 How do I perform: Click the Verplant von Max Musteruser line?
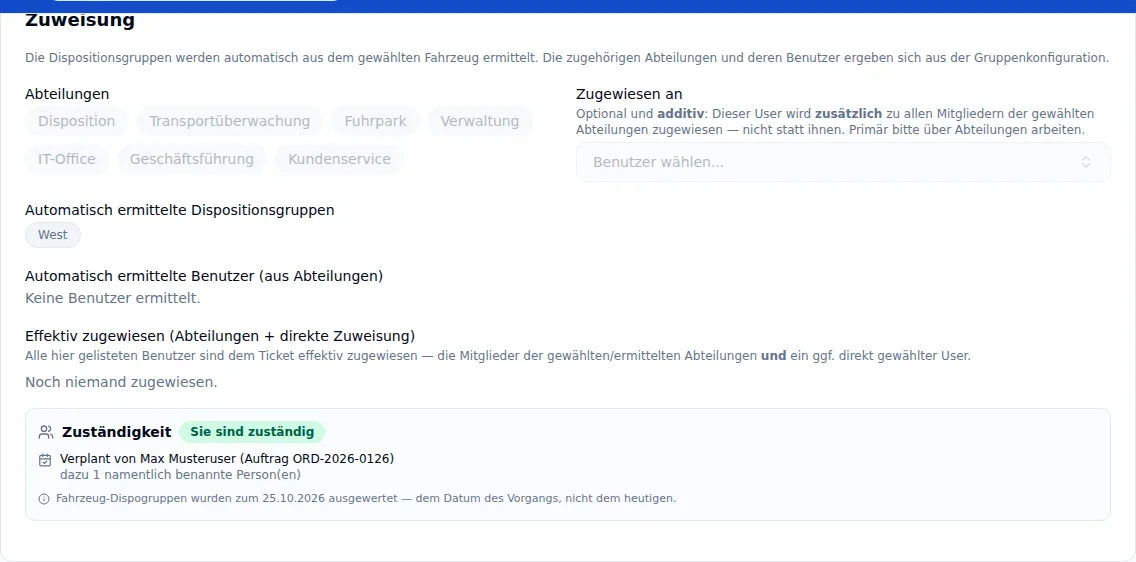(227, 458)
